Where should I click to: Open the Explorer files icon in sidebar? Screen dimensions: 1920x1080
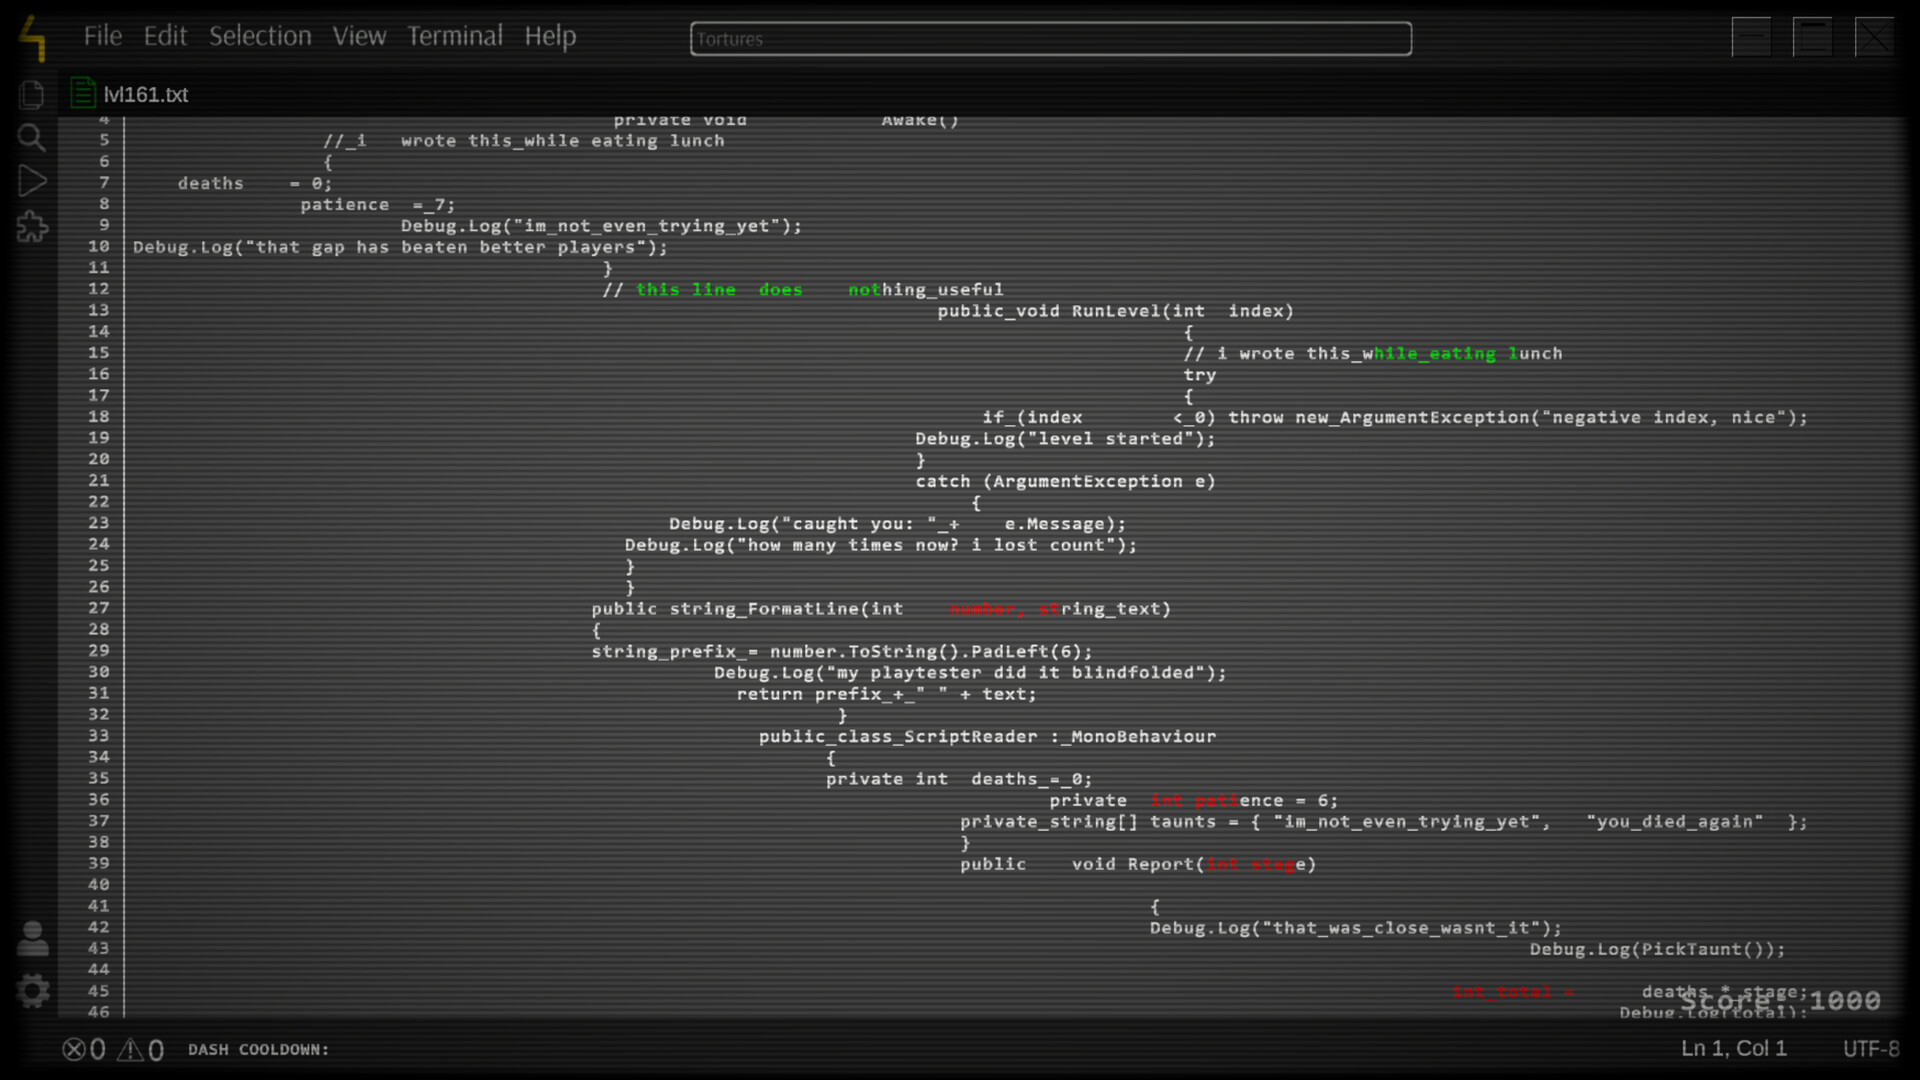tap(32, 94)
